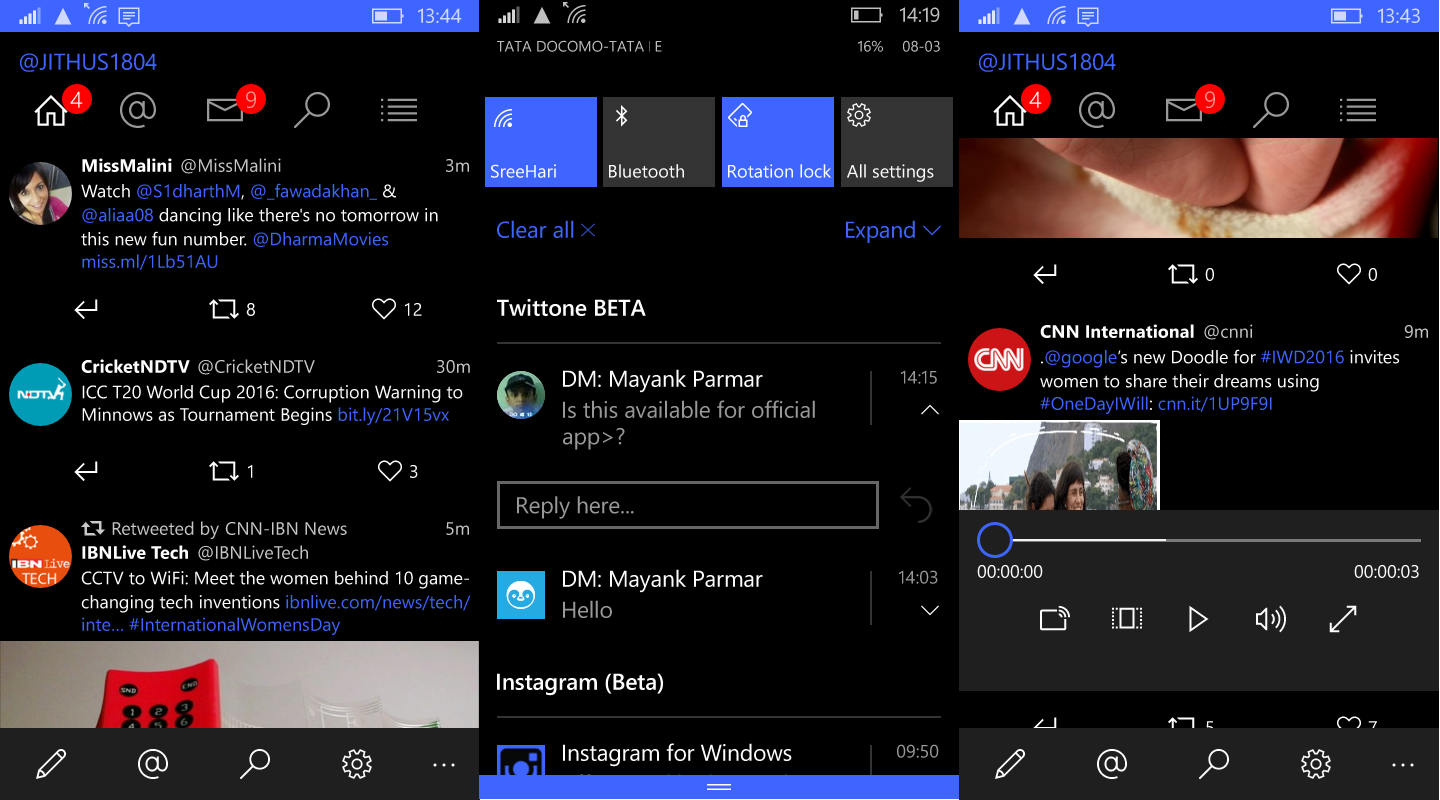
Task: Open settings gear in left bottom bar
Action: point(357,765)
